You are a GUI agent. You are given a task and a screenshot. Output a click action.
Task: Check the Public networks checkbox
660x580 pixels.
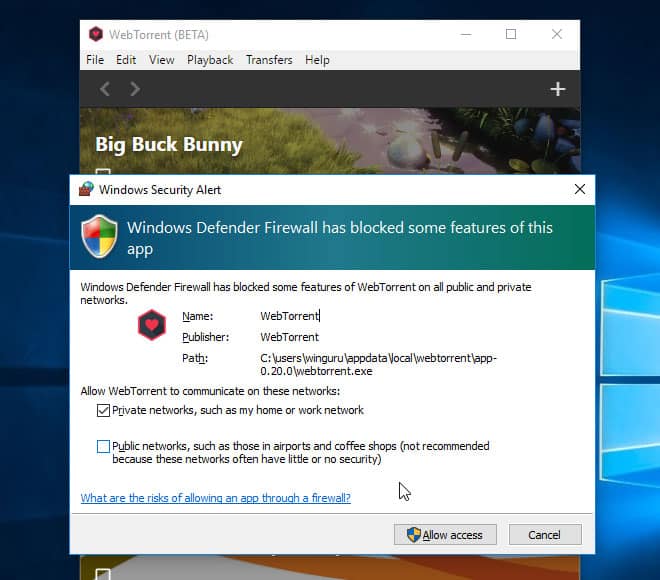point(103,446)
